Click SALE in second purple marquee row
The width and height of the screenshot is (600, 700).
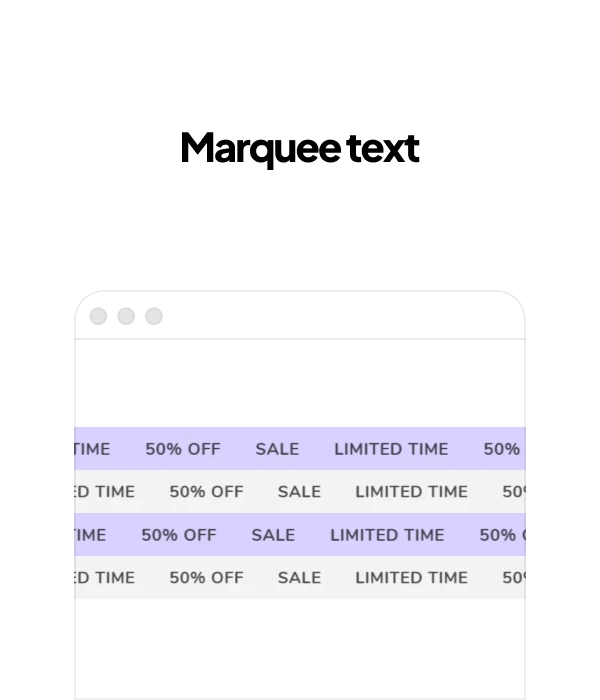[273, 535]
